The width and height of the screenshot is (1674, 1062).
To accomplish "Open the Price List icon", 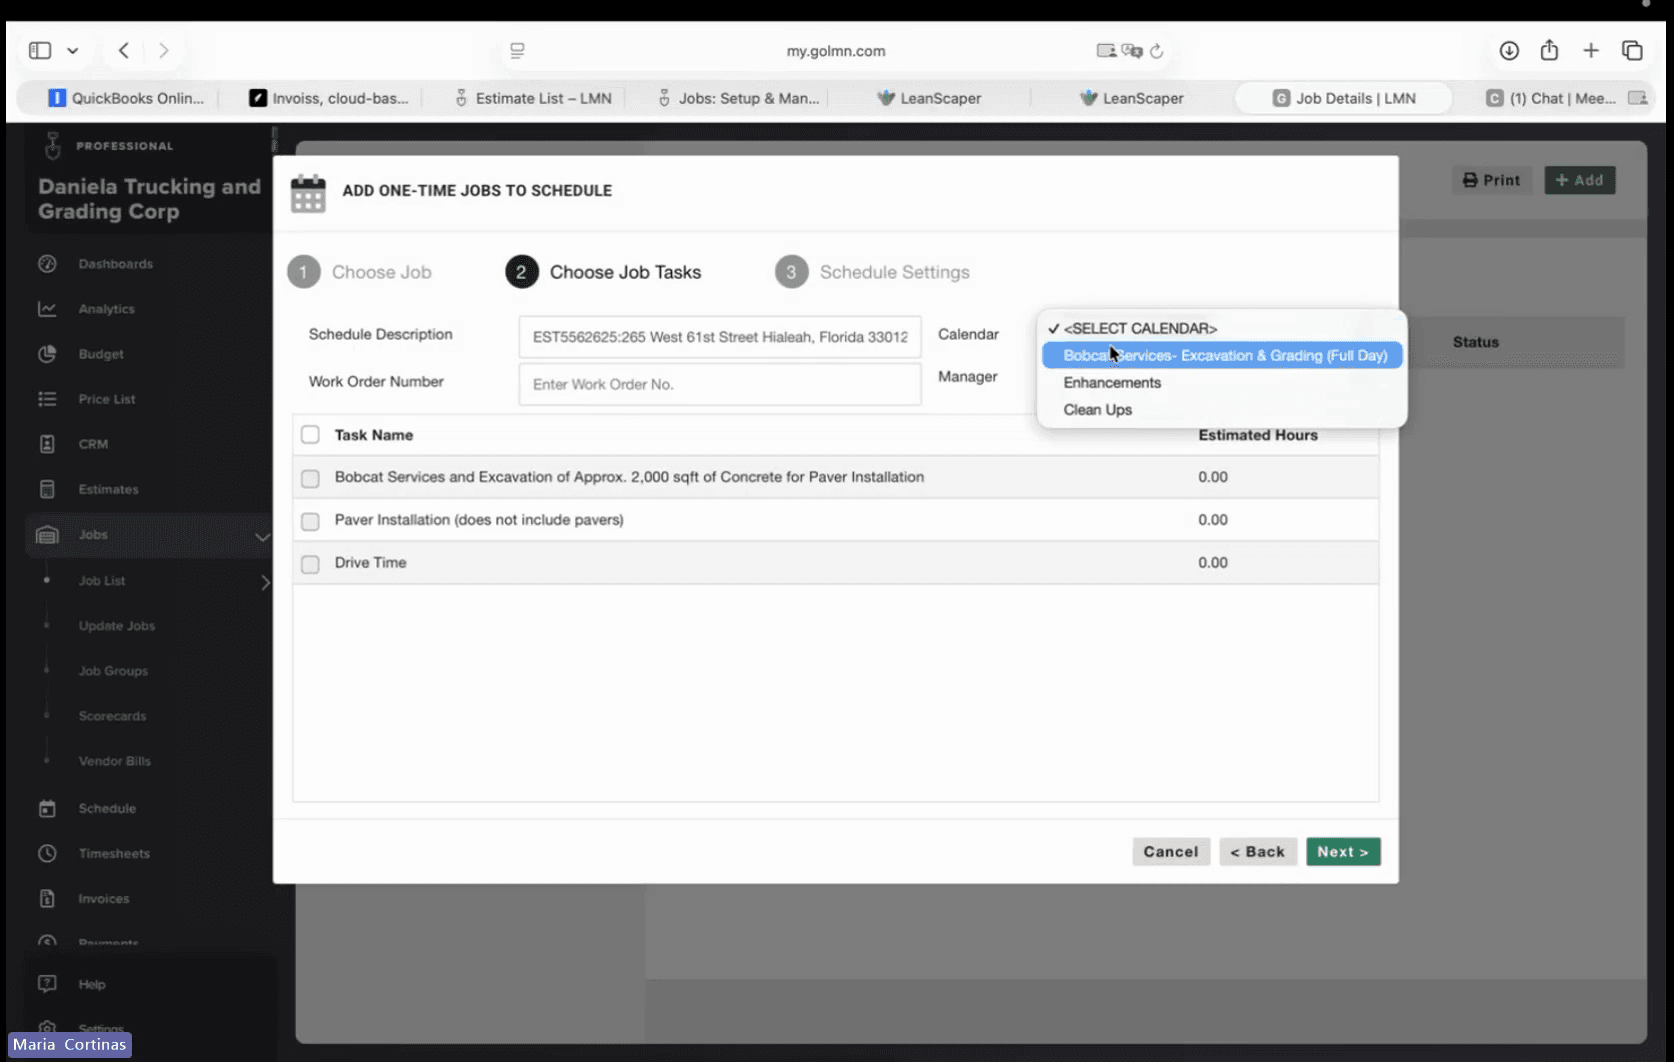I will pos(47,399).
